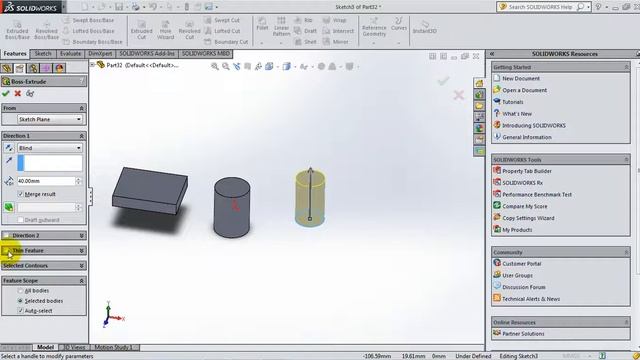The image size is (640, 360).
Task: Click Rib tool
Action: (303, 20)
